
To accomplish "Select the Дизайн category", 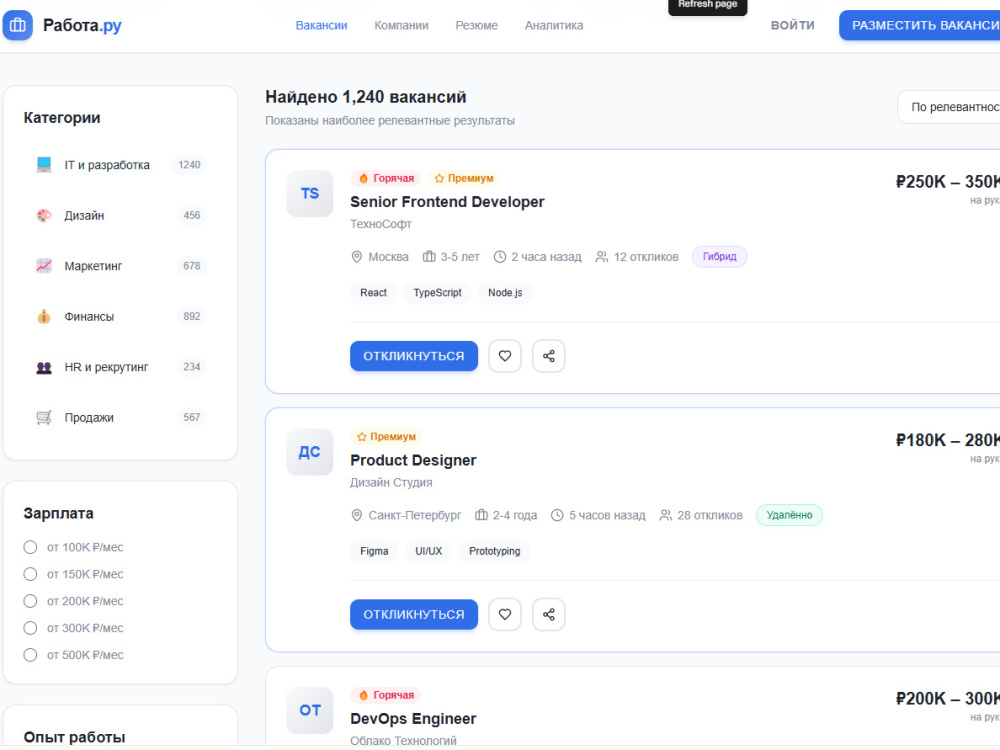I will click(x=121, y=216).
